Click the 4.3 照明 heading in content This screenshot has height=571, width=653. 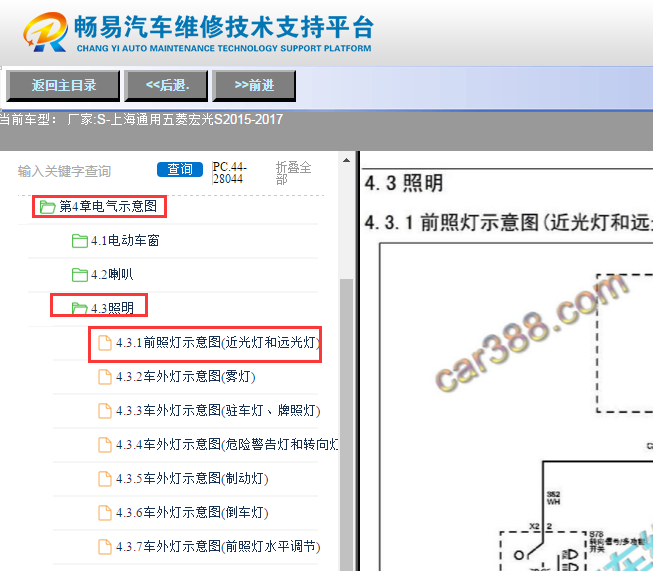404,183
